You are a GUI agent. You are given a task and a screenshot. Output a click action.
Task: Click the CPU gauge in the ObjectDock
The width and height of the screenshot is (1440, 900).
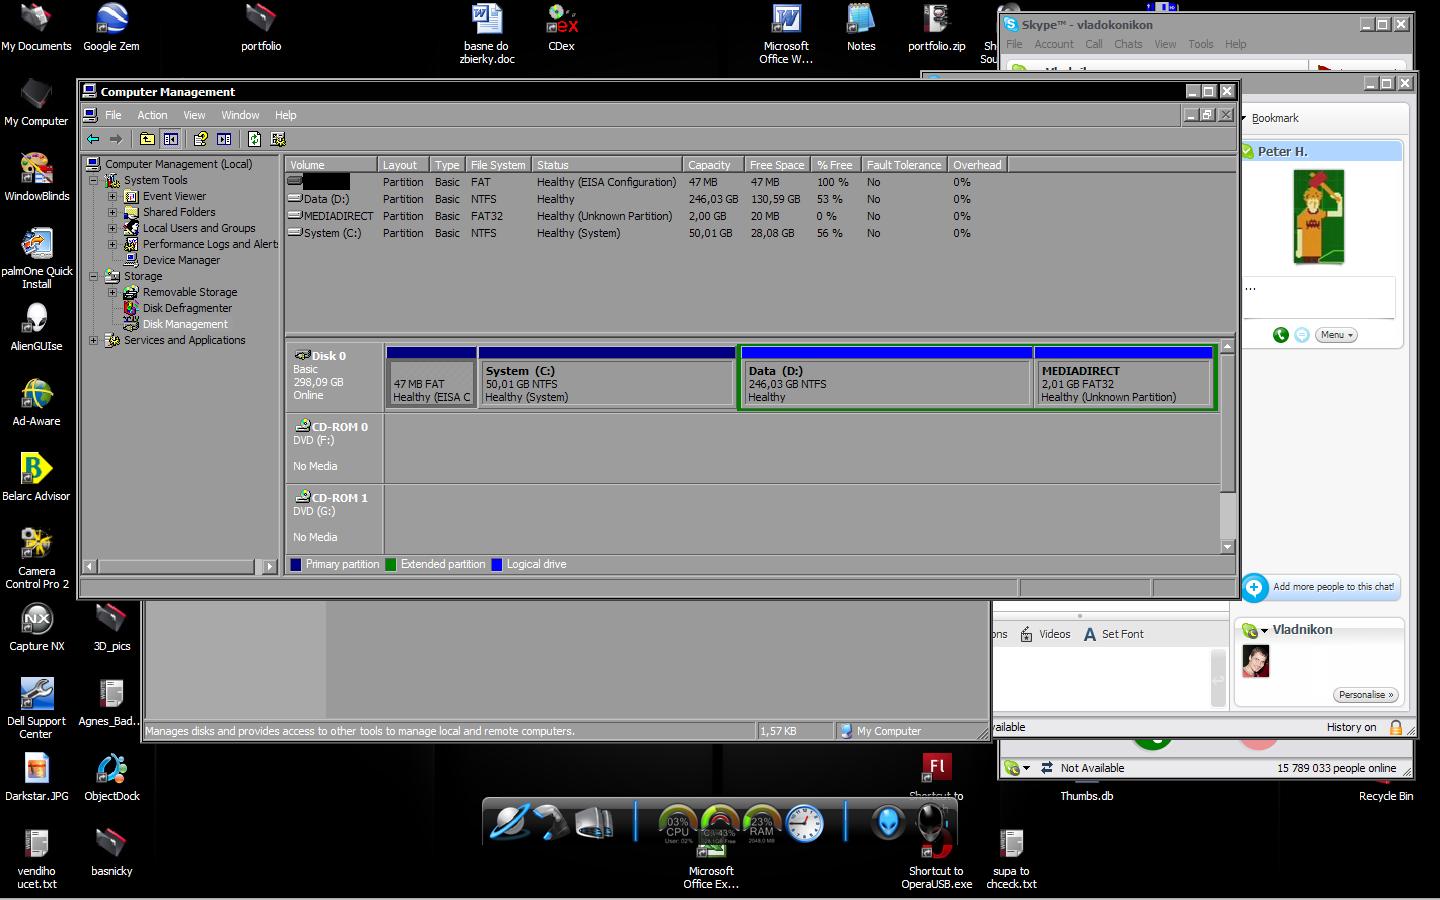(678, 824)
